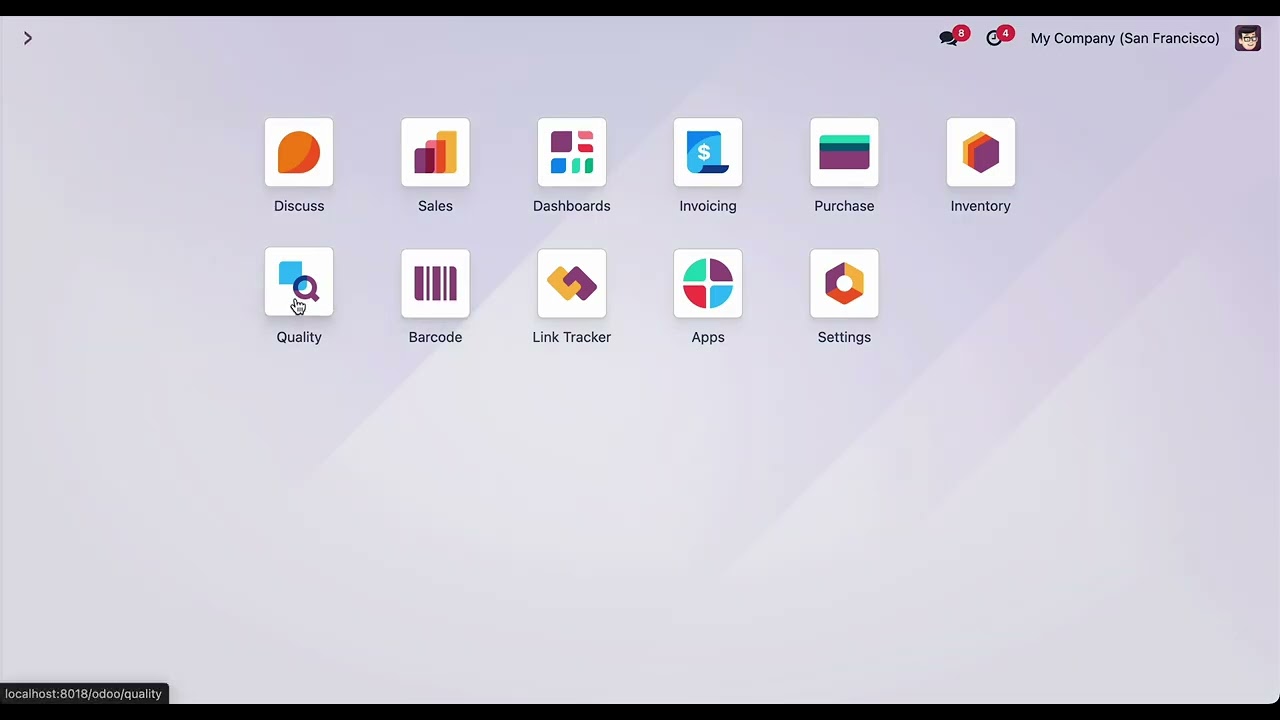1280x720 pixels.
Task: Open the Quality app
Action: pos(299,283)
